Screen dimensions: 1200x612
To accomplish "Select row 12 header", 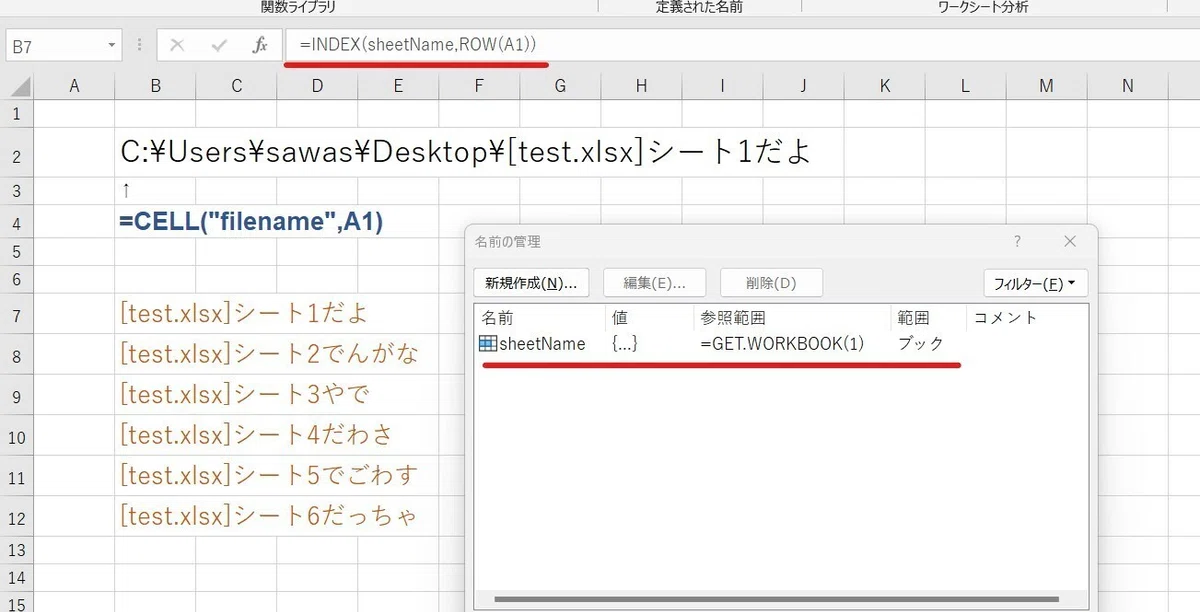I will click(x=17, y=517).
